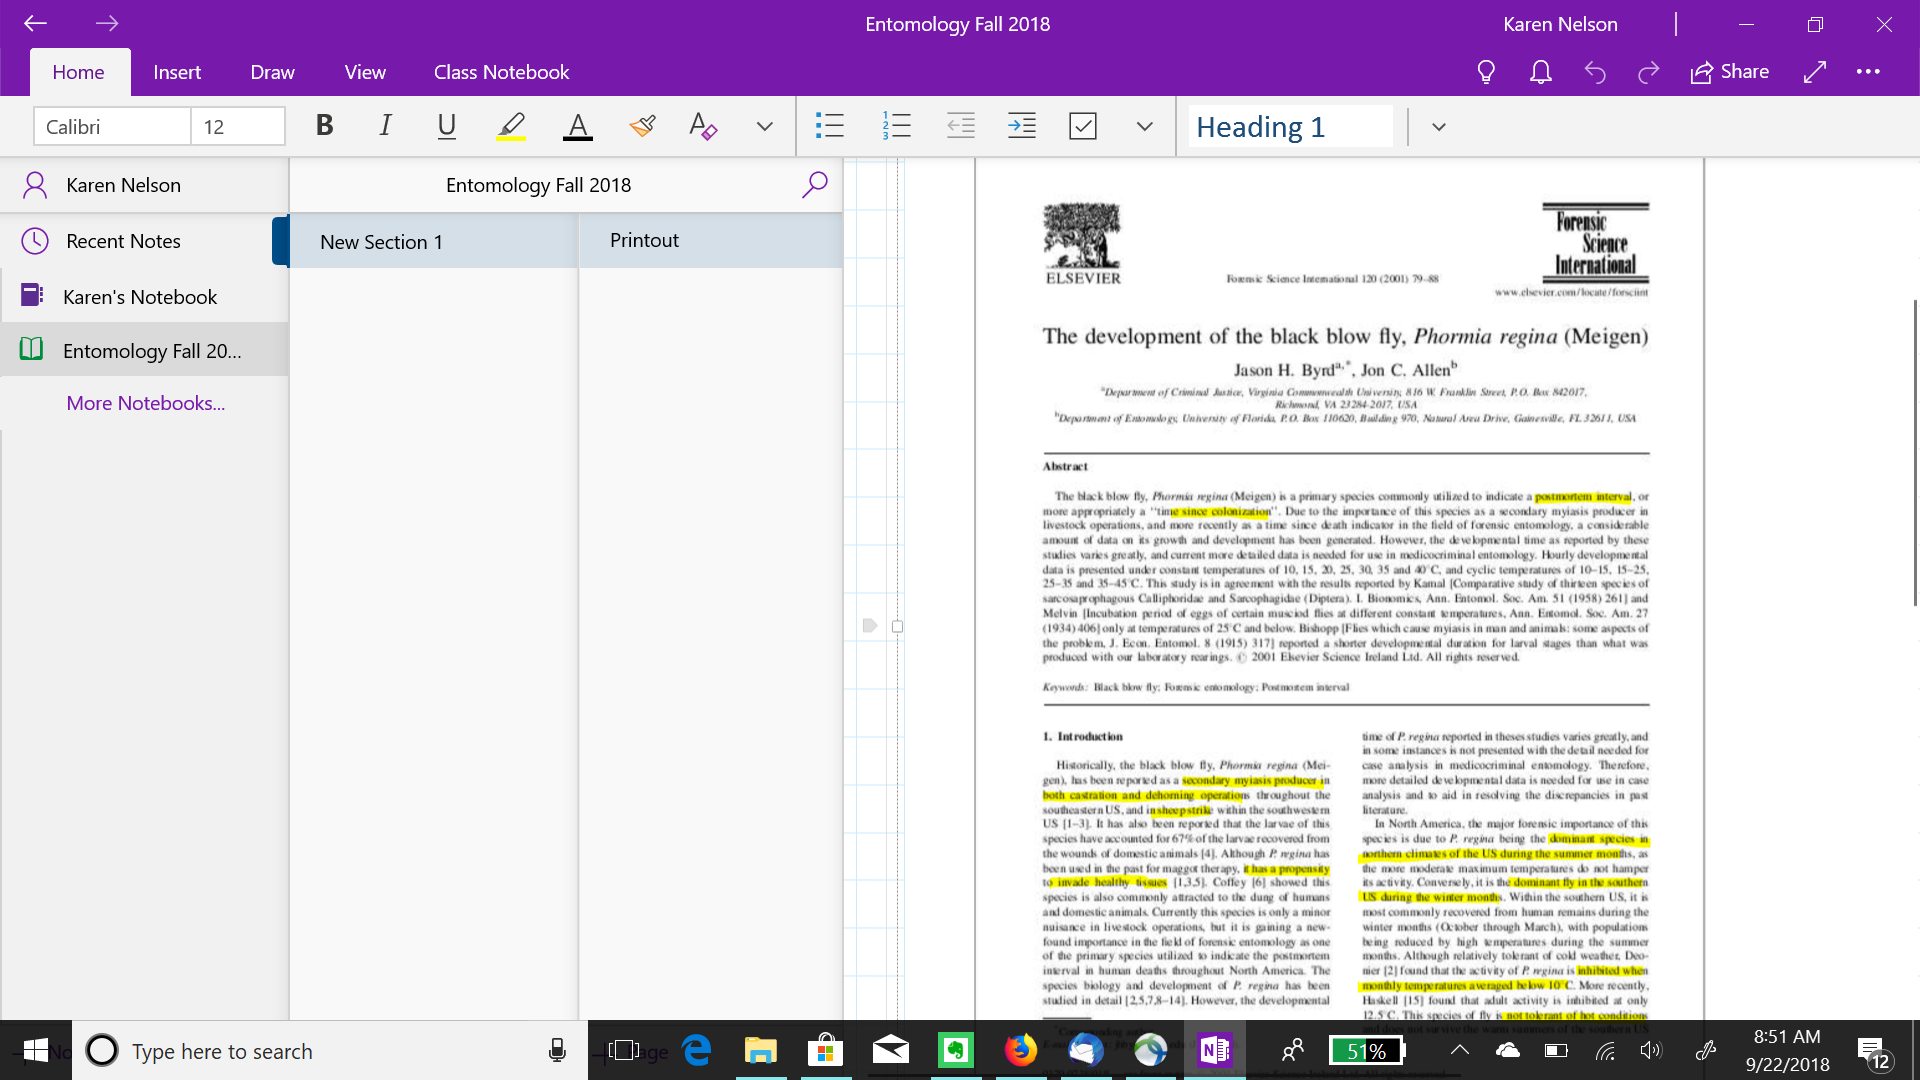Open the Heading 1 style dropdown
Image resolution: width=1920 pixels, height=1080 pixels.
tap(1438, 126)
